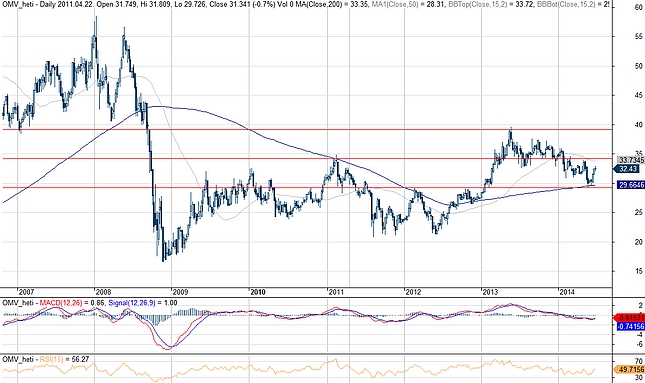Click the 50 price axis label
Viewport: 645px width, 383px height.
point(639,66)
